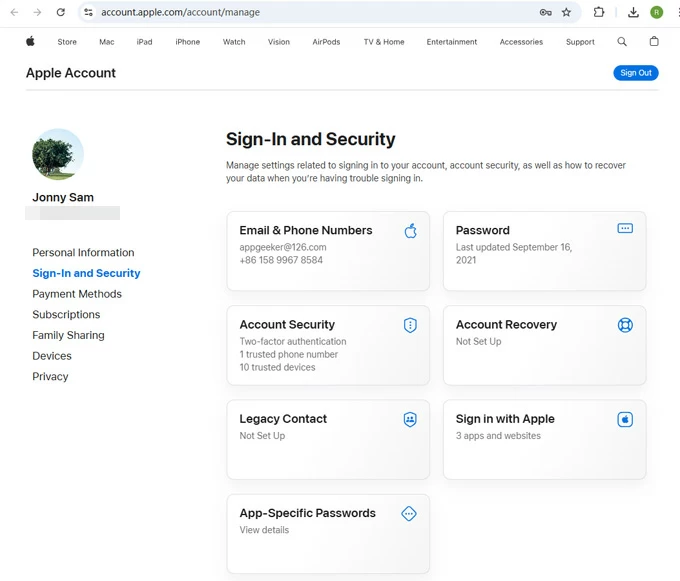The image size is (680, 581).
Task: Click the App-Specific Passwords diamond icon
Action: [409, 514]
